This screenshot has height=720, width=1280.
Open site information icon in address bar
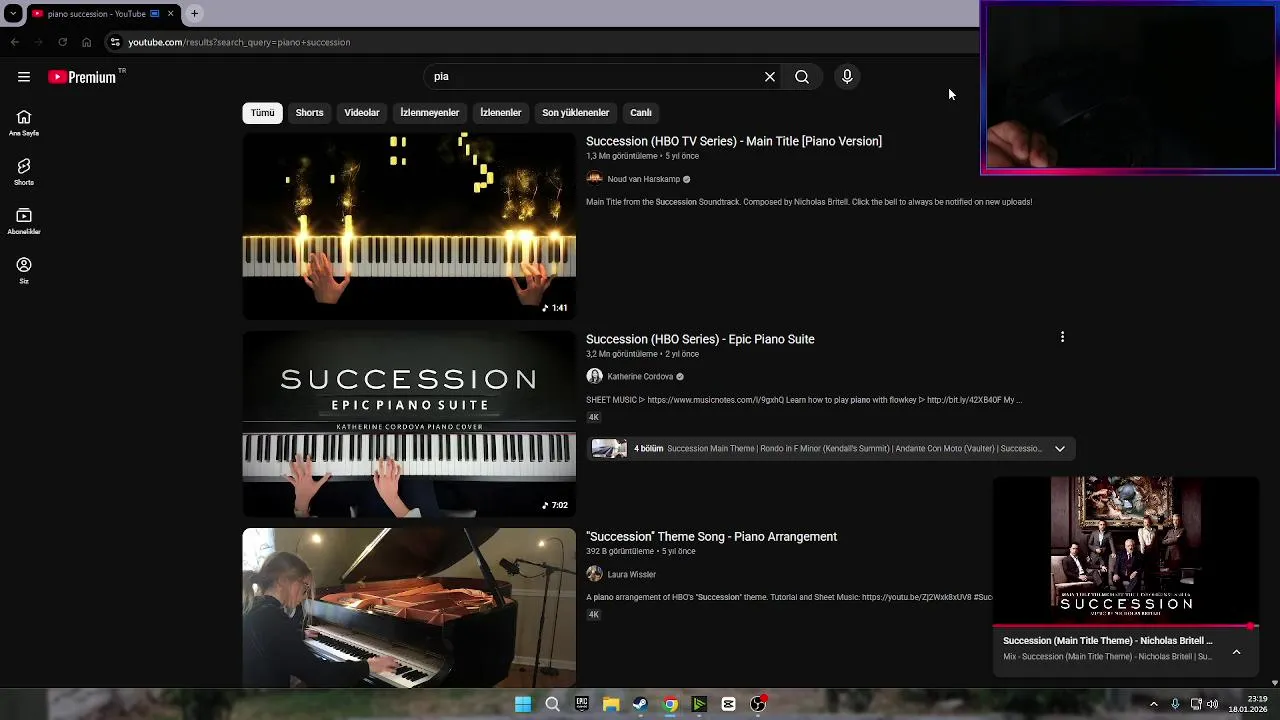click(x=115, y=42)
